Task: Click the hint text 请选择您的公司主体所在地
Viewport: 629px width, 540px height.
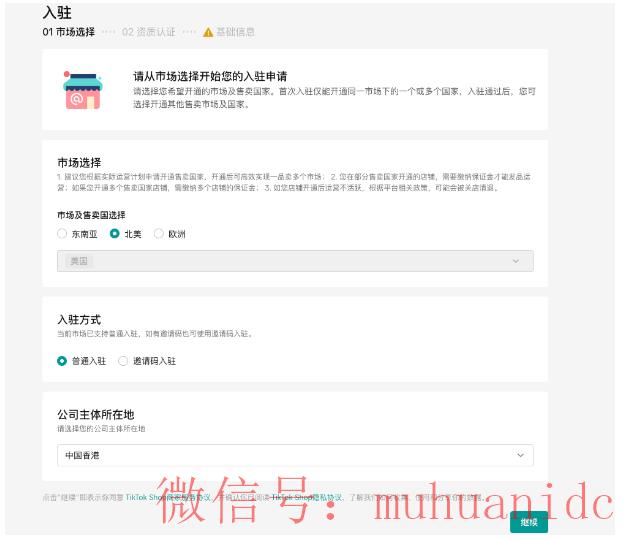Action: tap(101, 429)
